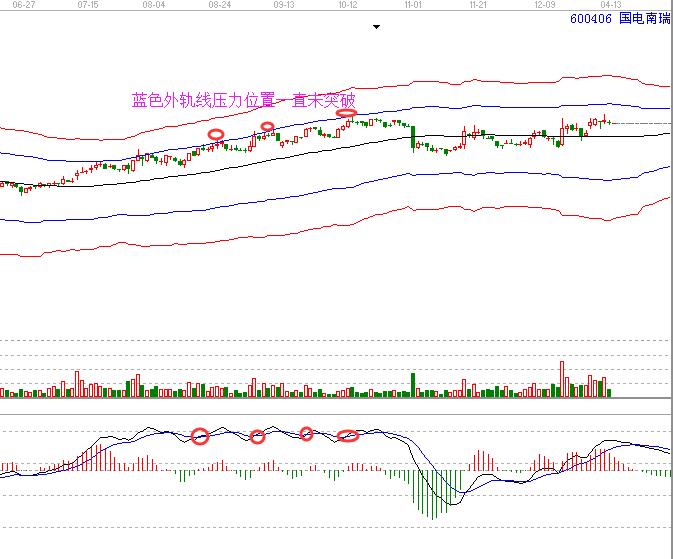The height and width of the screenshot is (559, 673).
Task: Click the 12-09 date label
Action: point(545,5)
